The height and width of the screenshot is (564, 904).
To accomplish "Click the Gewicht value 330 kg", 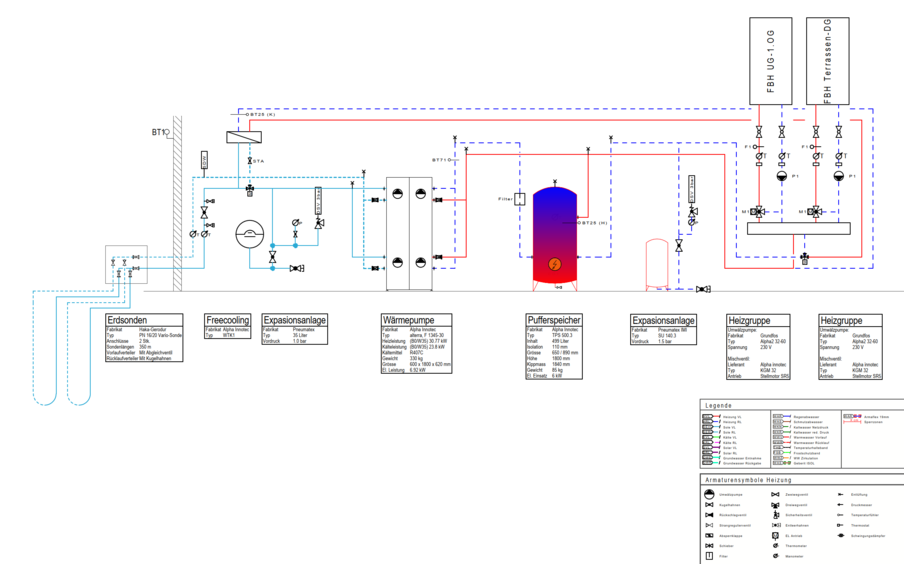I will pyautogui.click(x=416, y=358).
